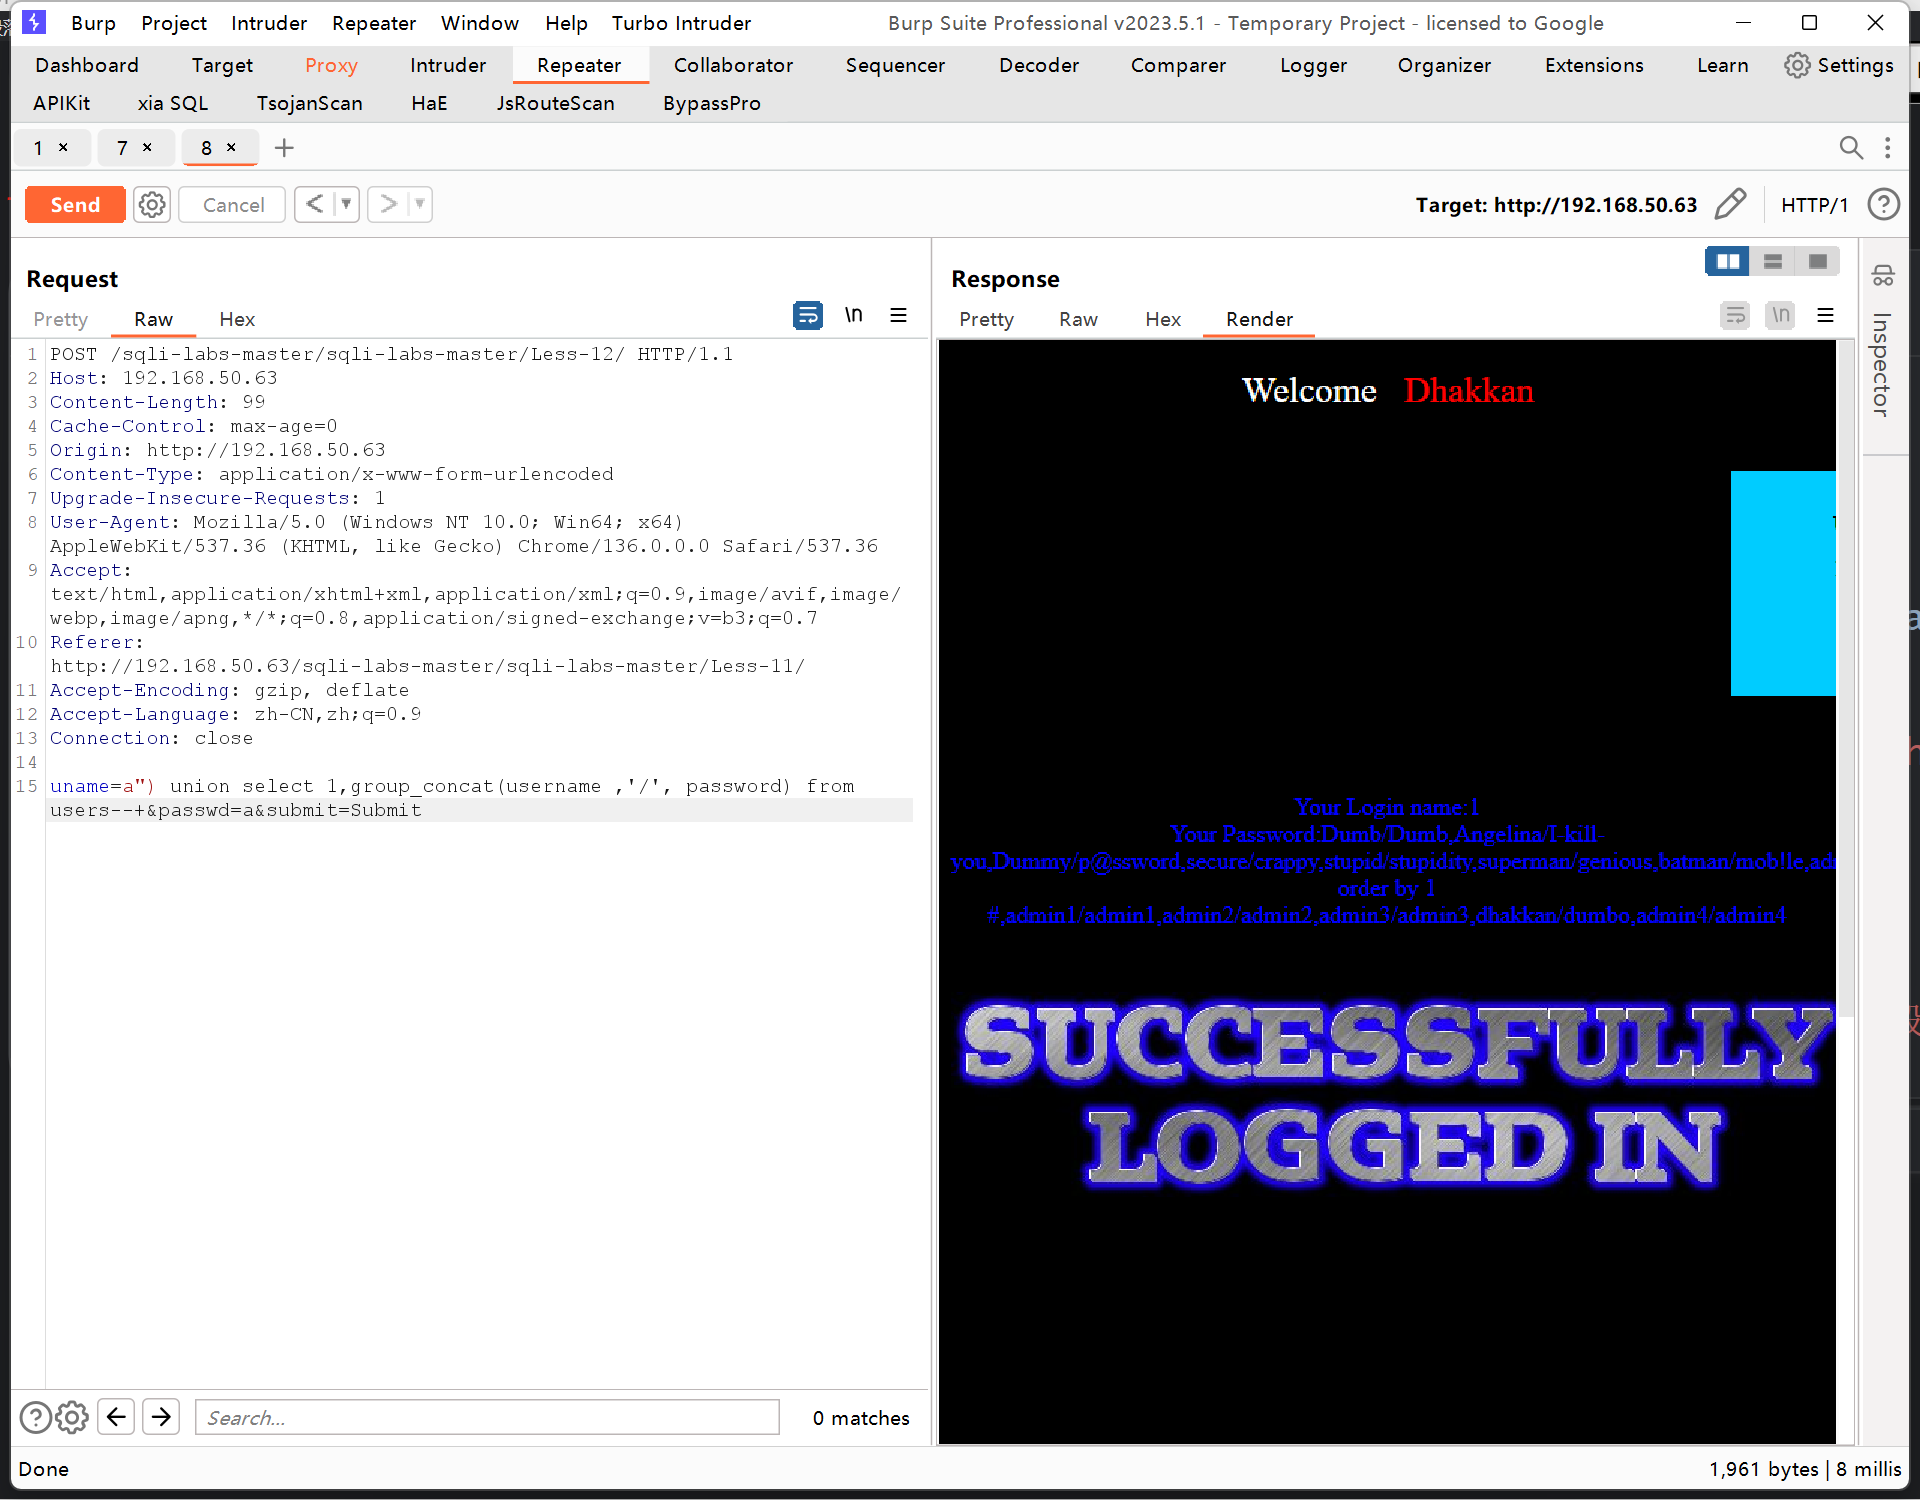Click the orange Send button
The height and width of the screenshot is (1500, 1920).
coord(75,205)
